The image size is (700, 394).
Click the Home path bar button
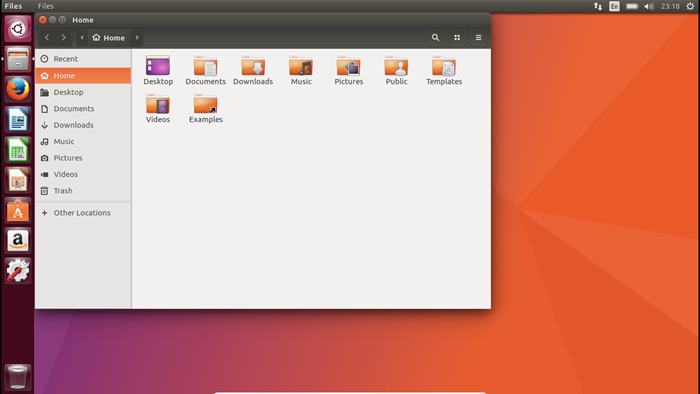click(108, 37)
